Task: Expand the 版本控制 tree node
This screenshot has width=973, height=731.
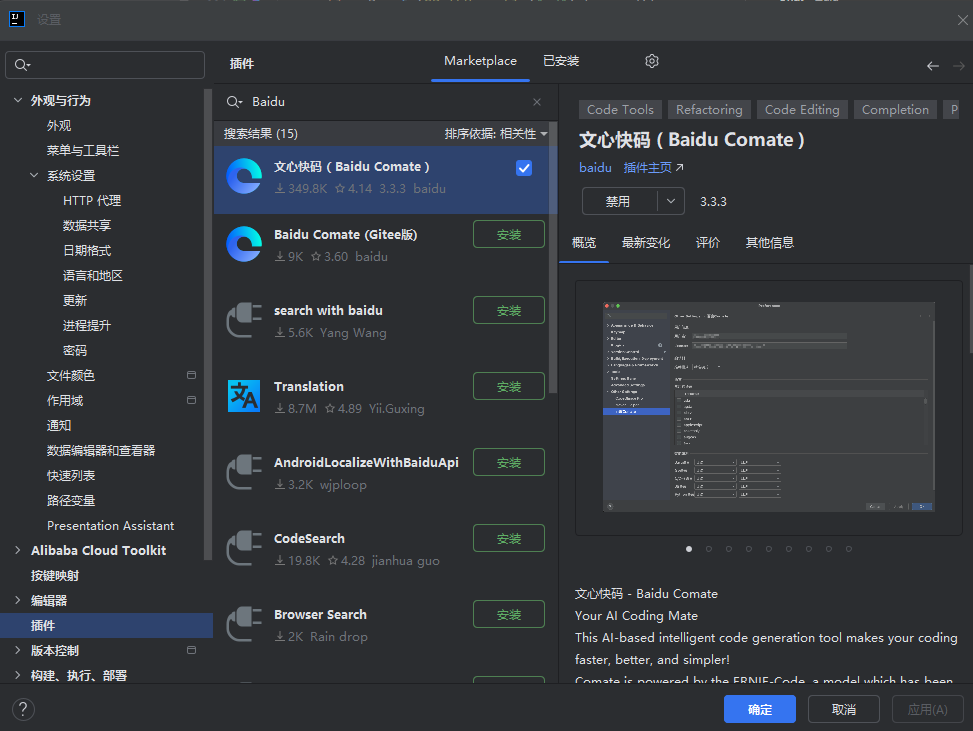Action: 18,650
